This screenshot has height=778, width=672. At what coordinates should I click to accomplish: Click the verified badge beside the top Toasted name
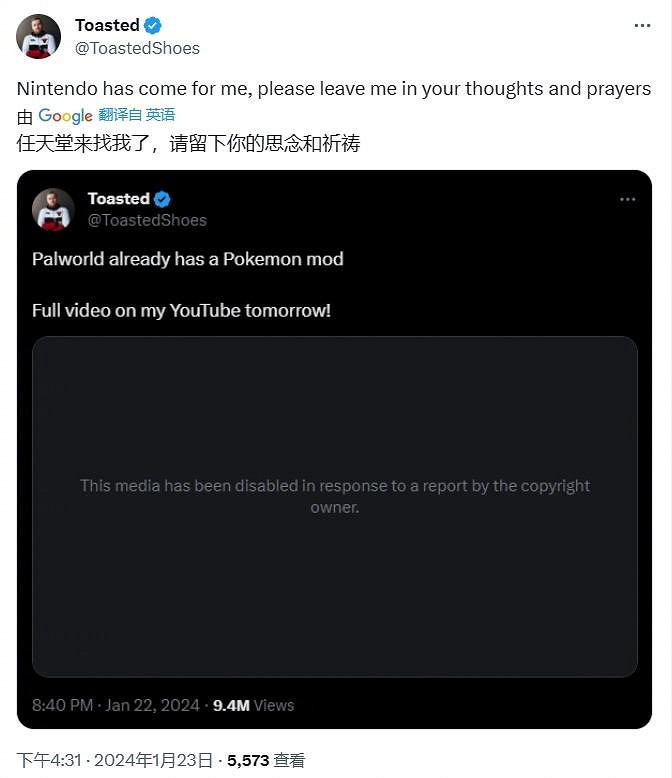pyautogui.click(x=152, y=26)
